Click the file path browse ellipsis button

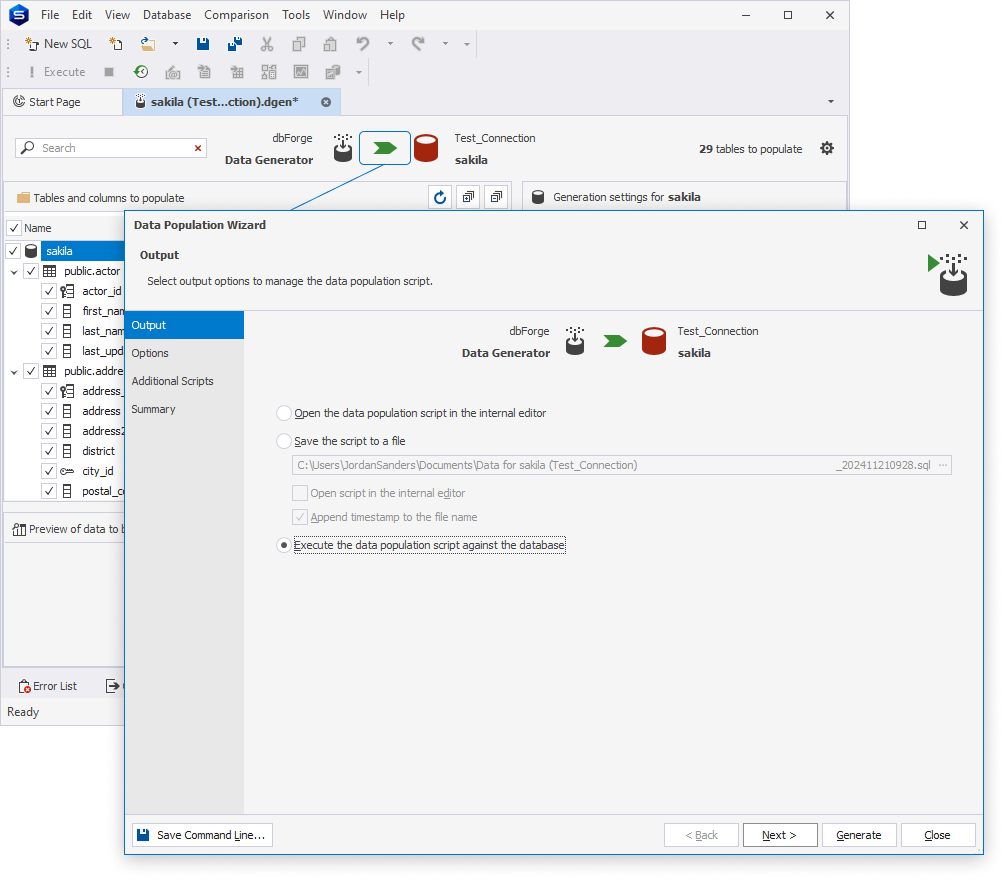tap(943, 465)
